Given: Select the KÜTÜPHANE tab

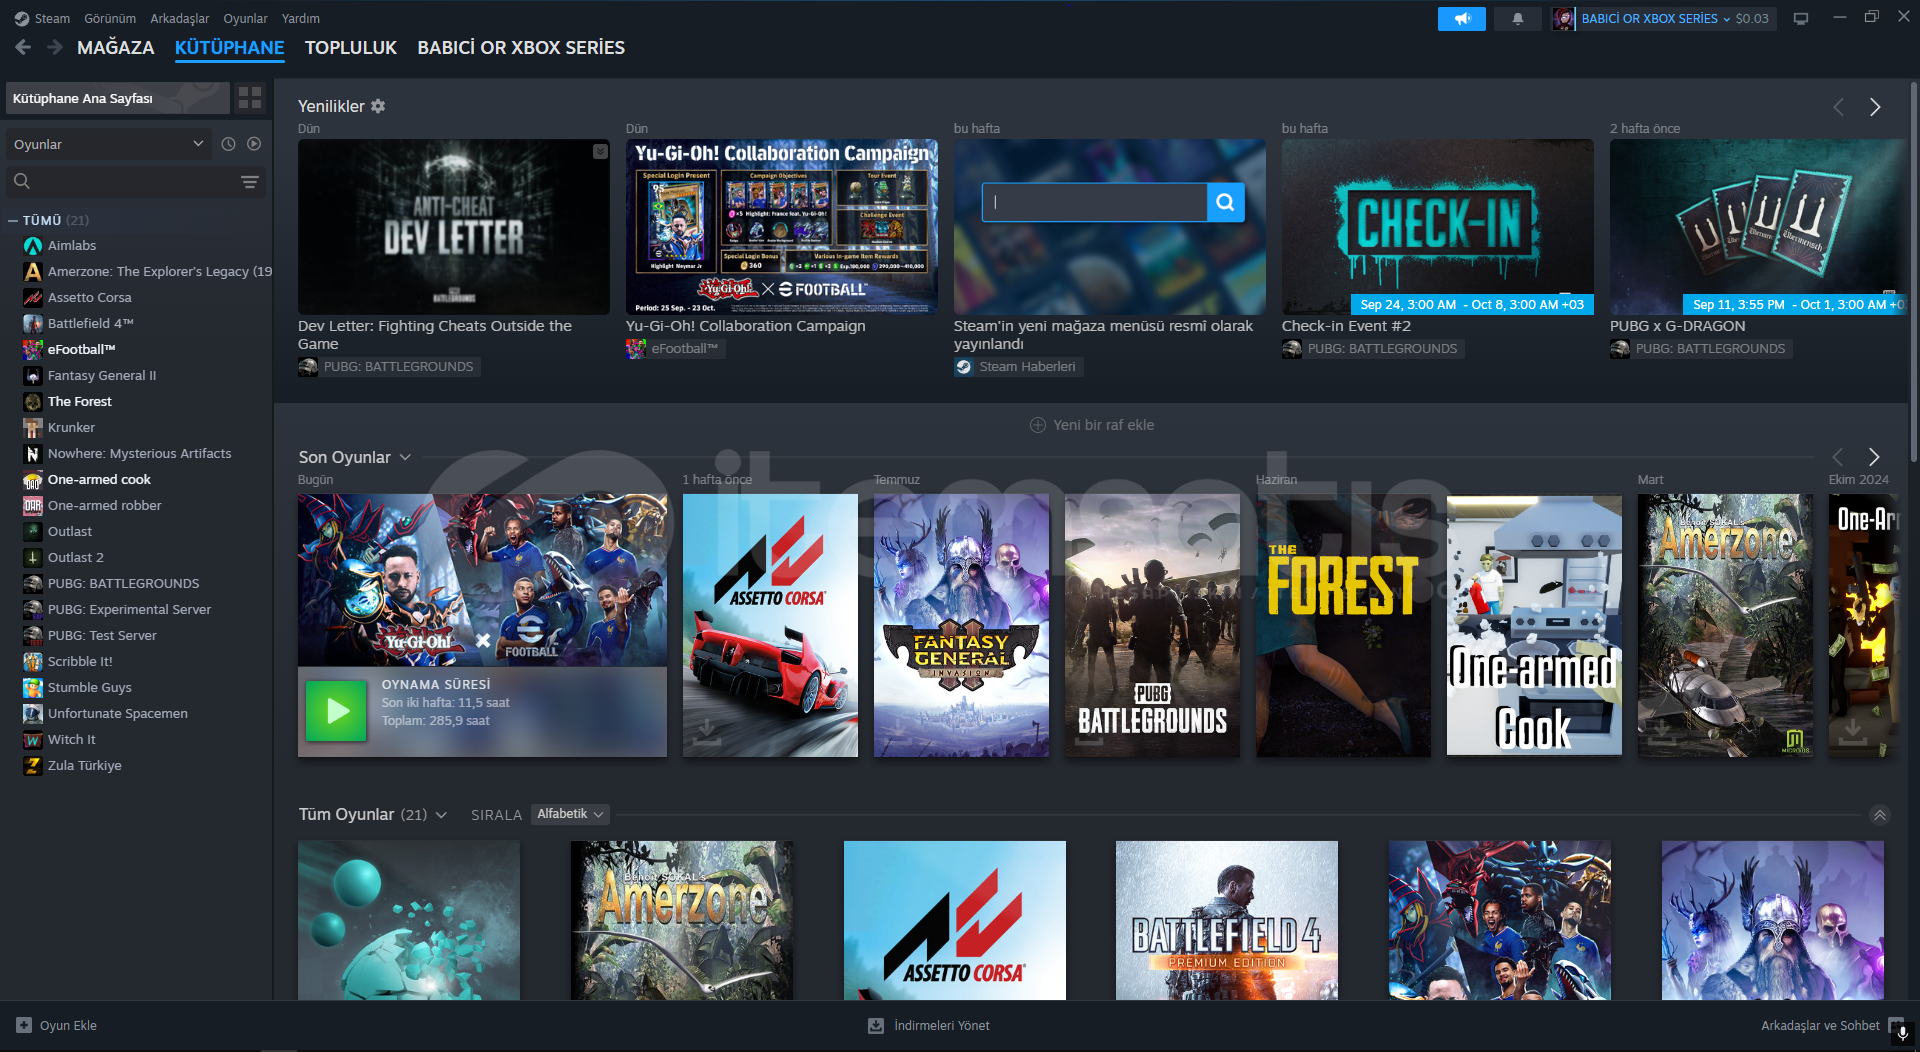Looking at the screenshot, I should pyautogui.click(x=230, y=48).
